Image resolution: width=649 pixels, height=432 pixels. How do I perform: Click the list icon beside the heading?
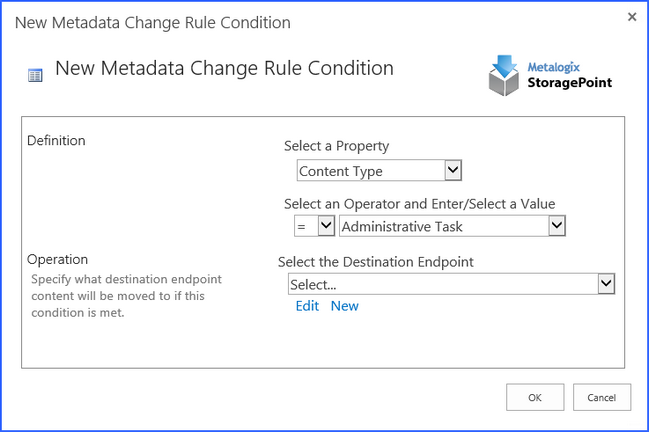pos(35,75)
